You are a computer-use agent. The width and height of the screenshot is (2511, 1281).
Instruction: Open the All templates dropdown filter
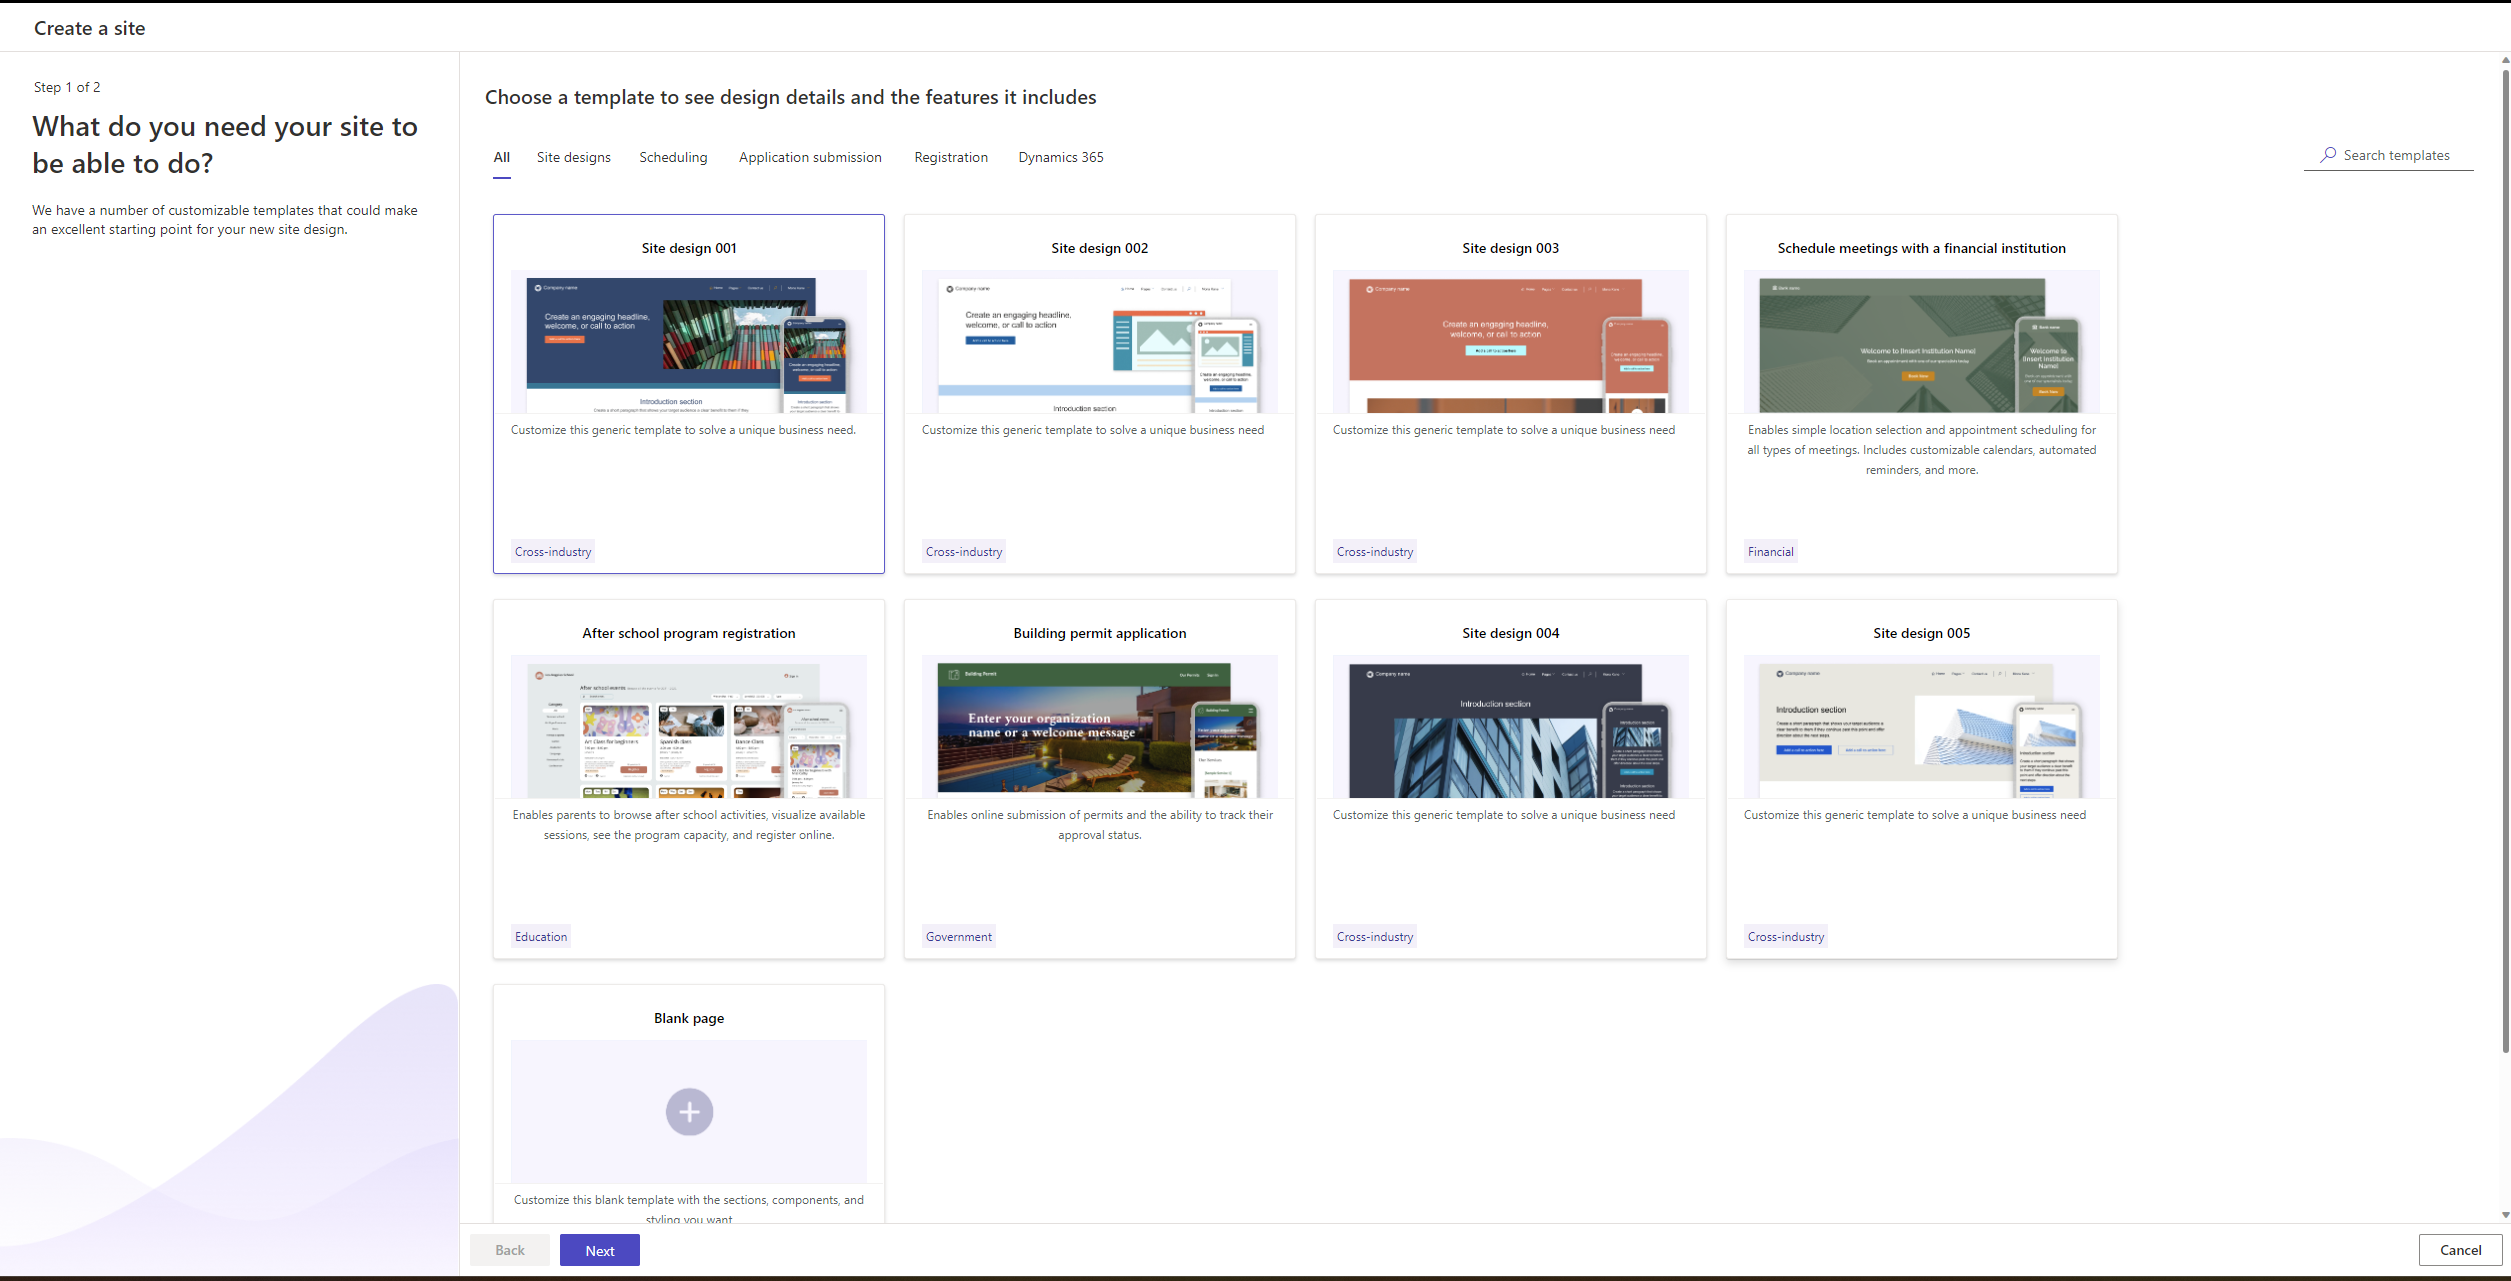point(500,157)
